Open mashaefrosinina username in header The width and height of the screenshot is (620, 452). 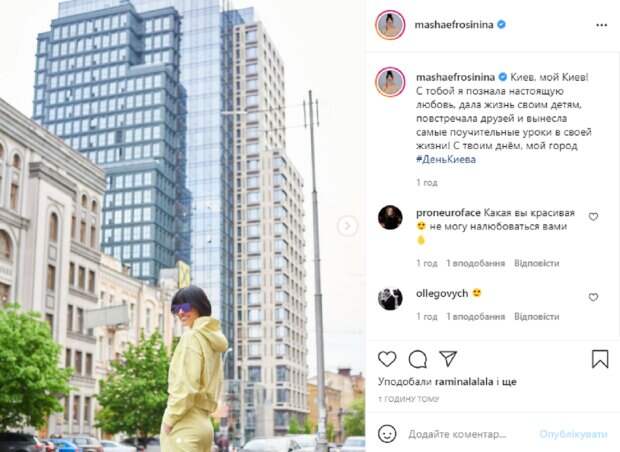click(x=454, y=25)
